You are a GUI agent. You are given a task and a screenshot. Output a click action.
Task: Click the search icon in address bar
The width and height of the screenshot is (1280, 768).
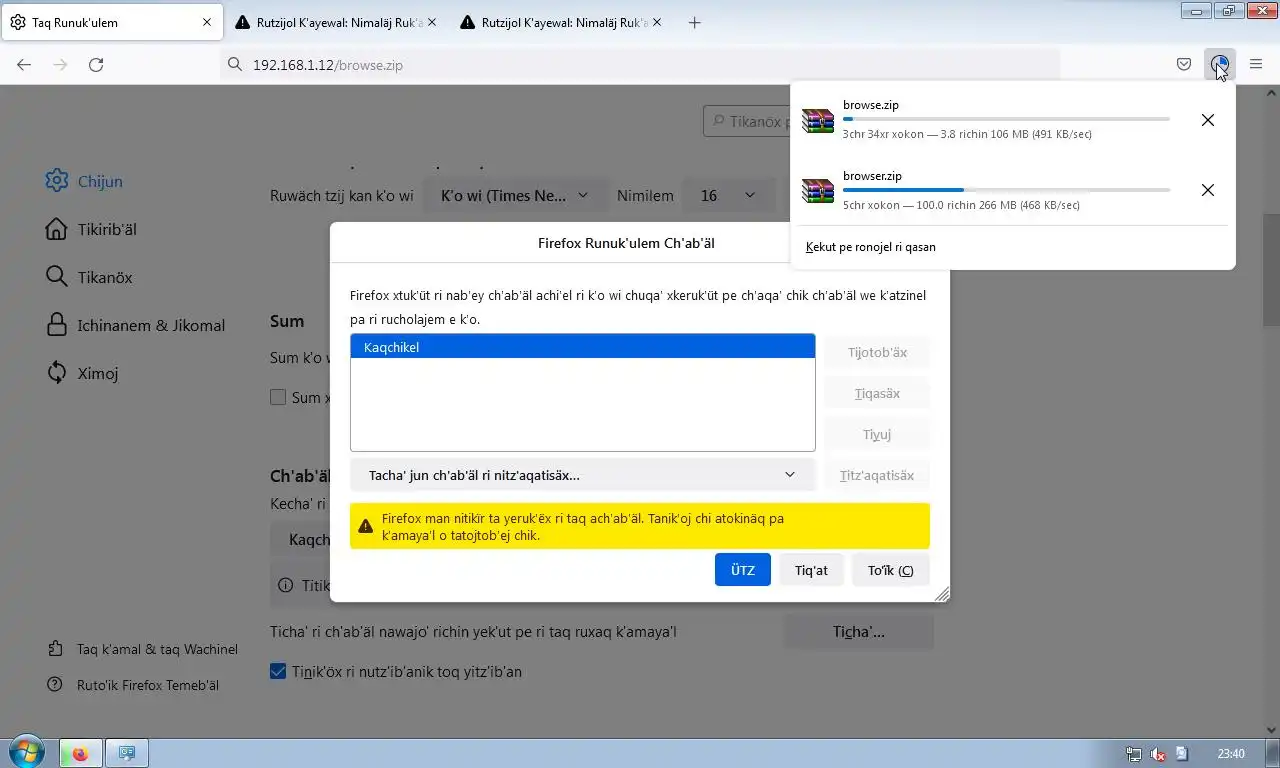pos(235,64)
